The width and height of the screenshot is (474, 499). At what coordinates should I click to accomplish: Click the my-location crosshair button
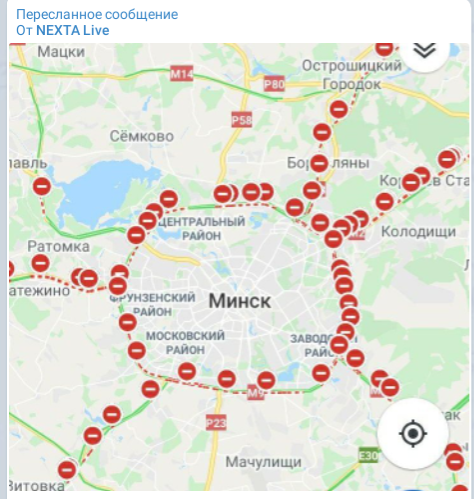pos(413,434)
